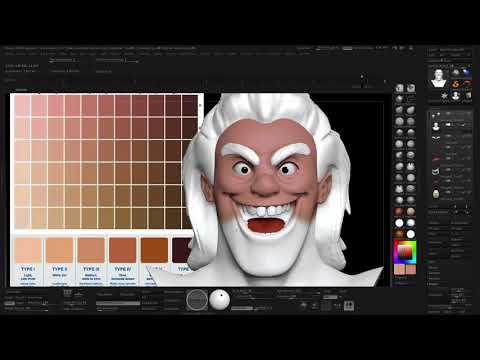Sample the Type III skin tone swatch
Screen dimensions: 480x360
pyautogui.click(x=91, y=250)
